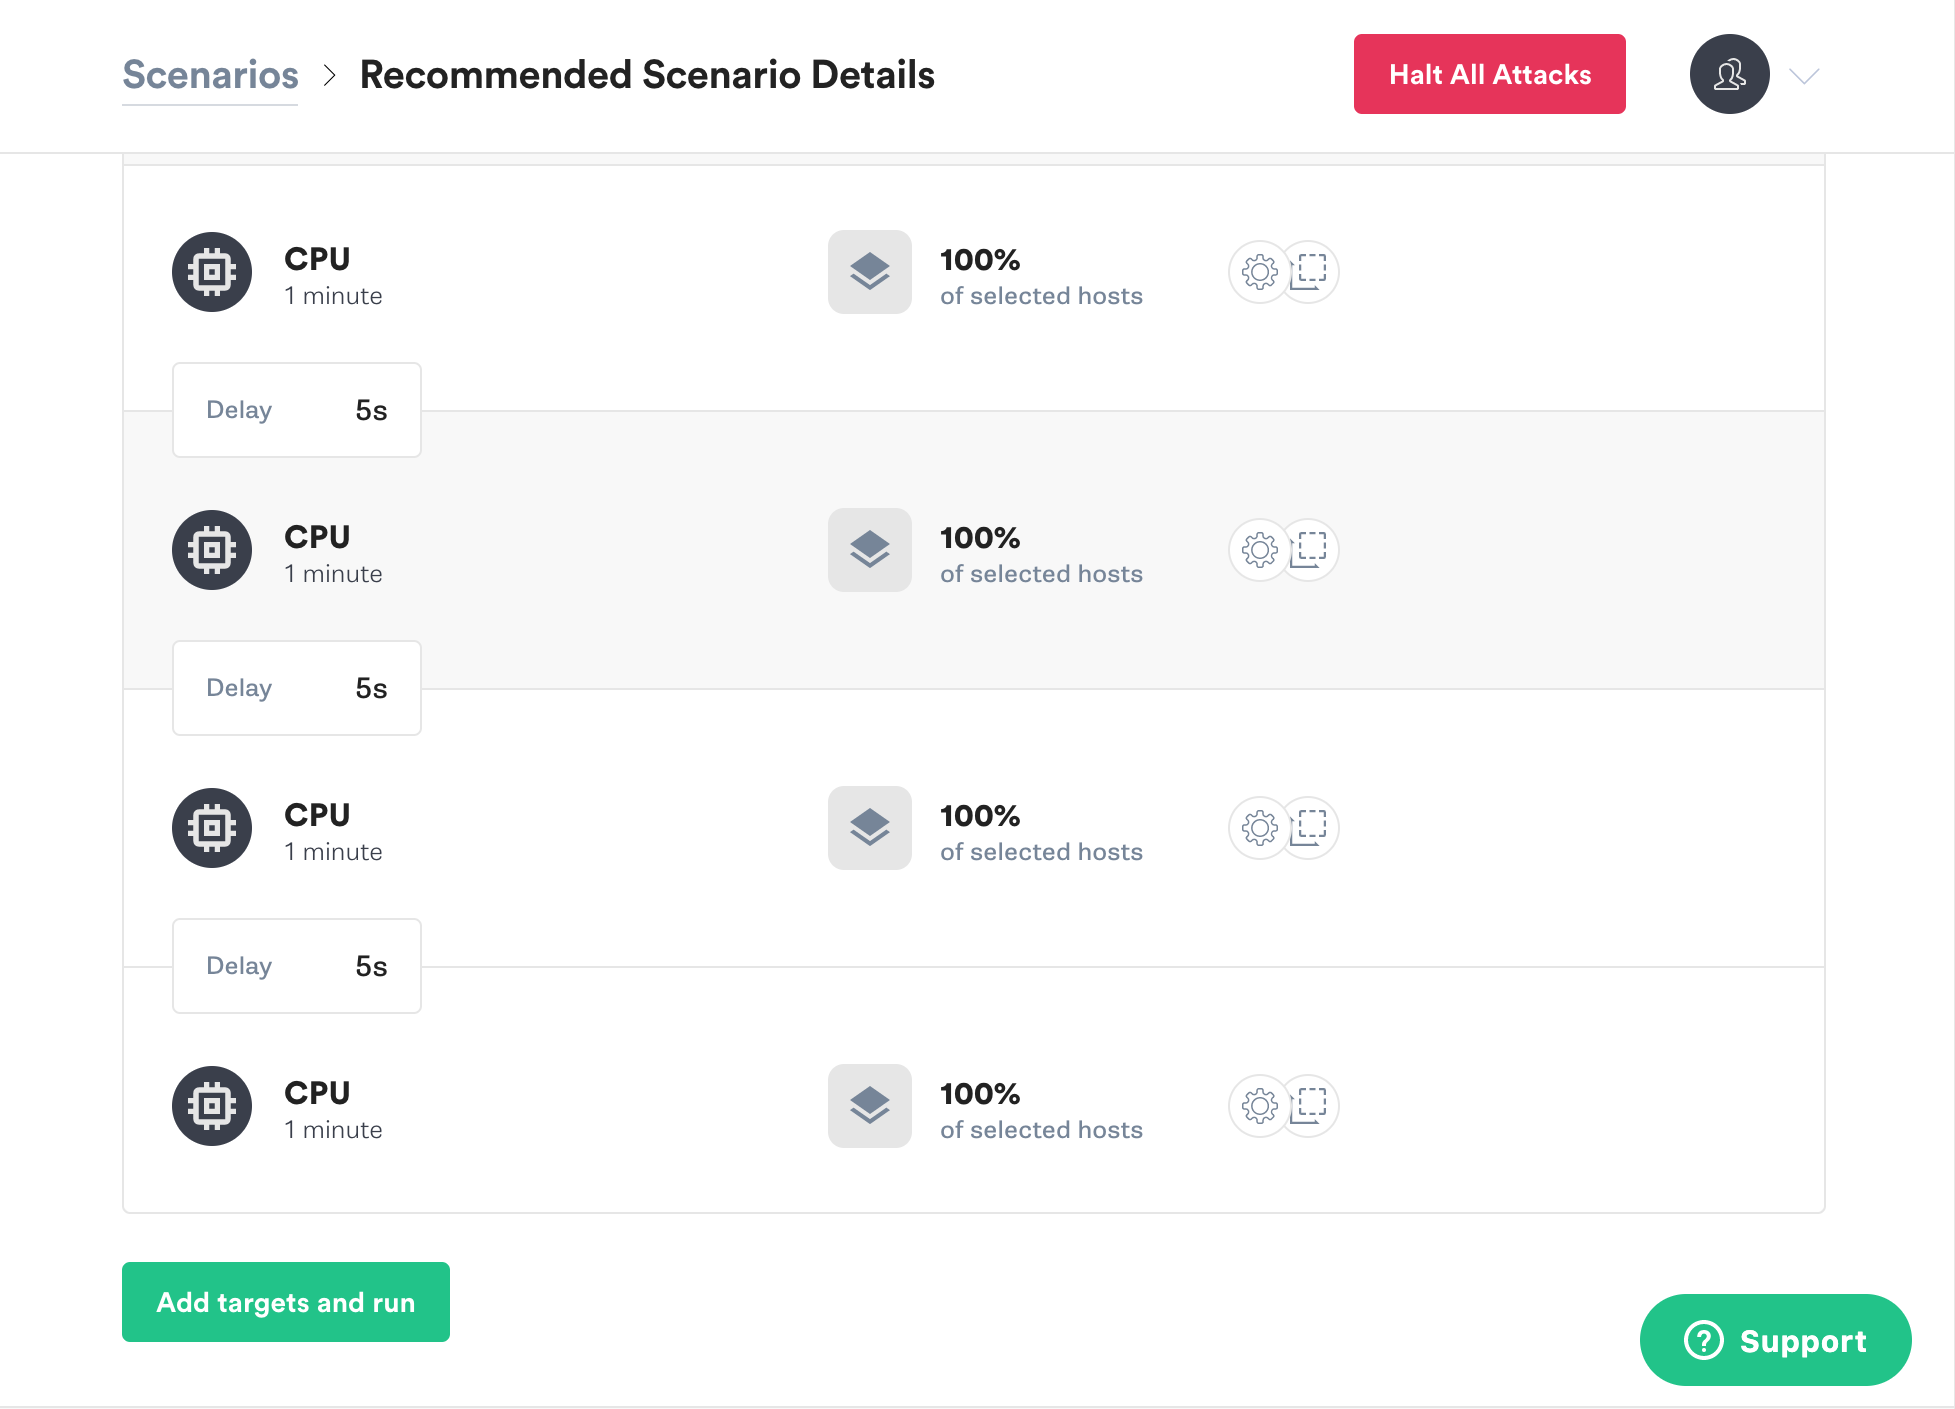
Task: Click the Add targets and run button
Action: pos(286,1302)
